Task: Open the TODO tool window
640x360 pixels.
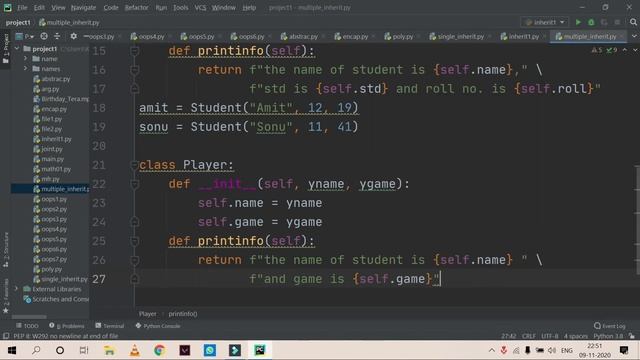Action: point(27,326)
